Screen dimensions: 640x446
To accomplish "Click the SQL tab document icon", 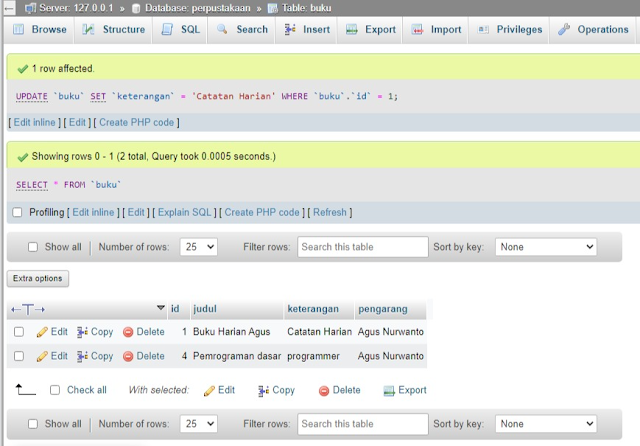I will tap(167, 29).
